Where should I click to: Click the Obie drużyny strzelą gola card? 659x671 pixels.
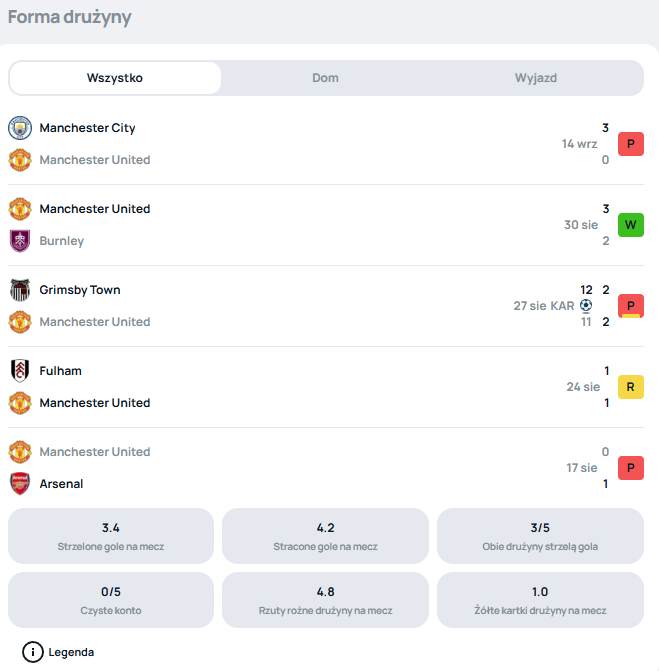(x=540, y=536)
